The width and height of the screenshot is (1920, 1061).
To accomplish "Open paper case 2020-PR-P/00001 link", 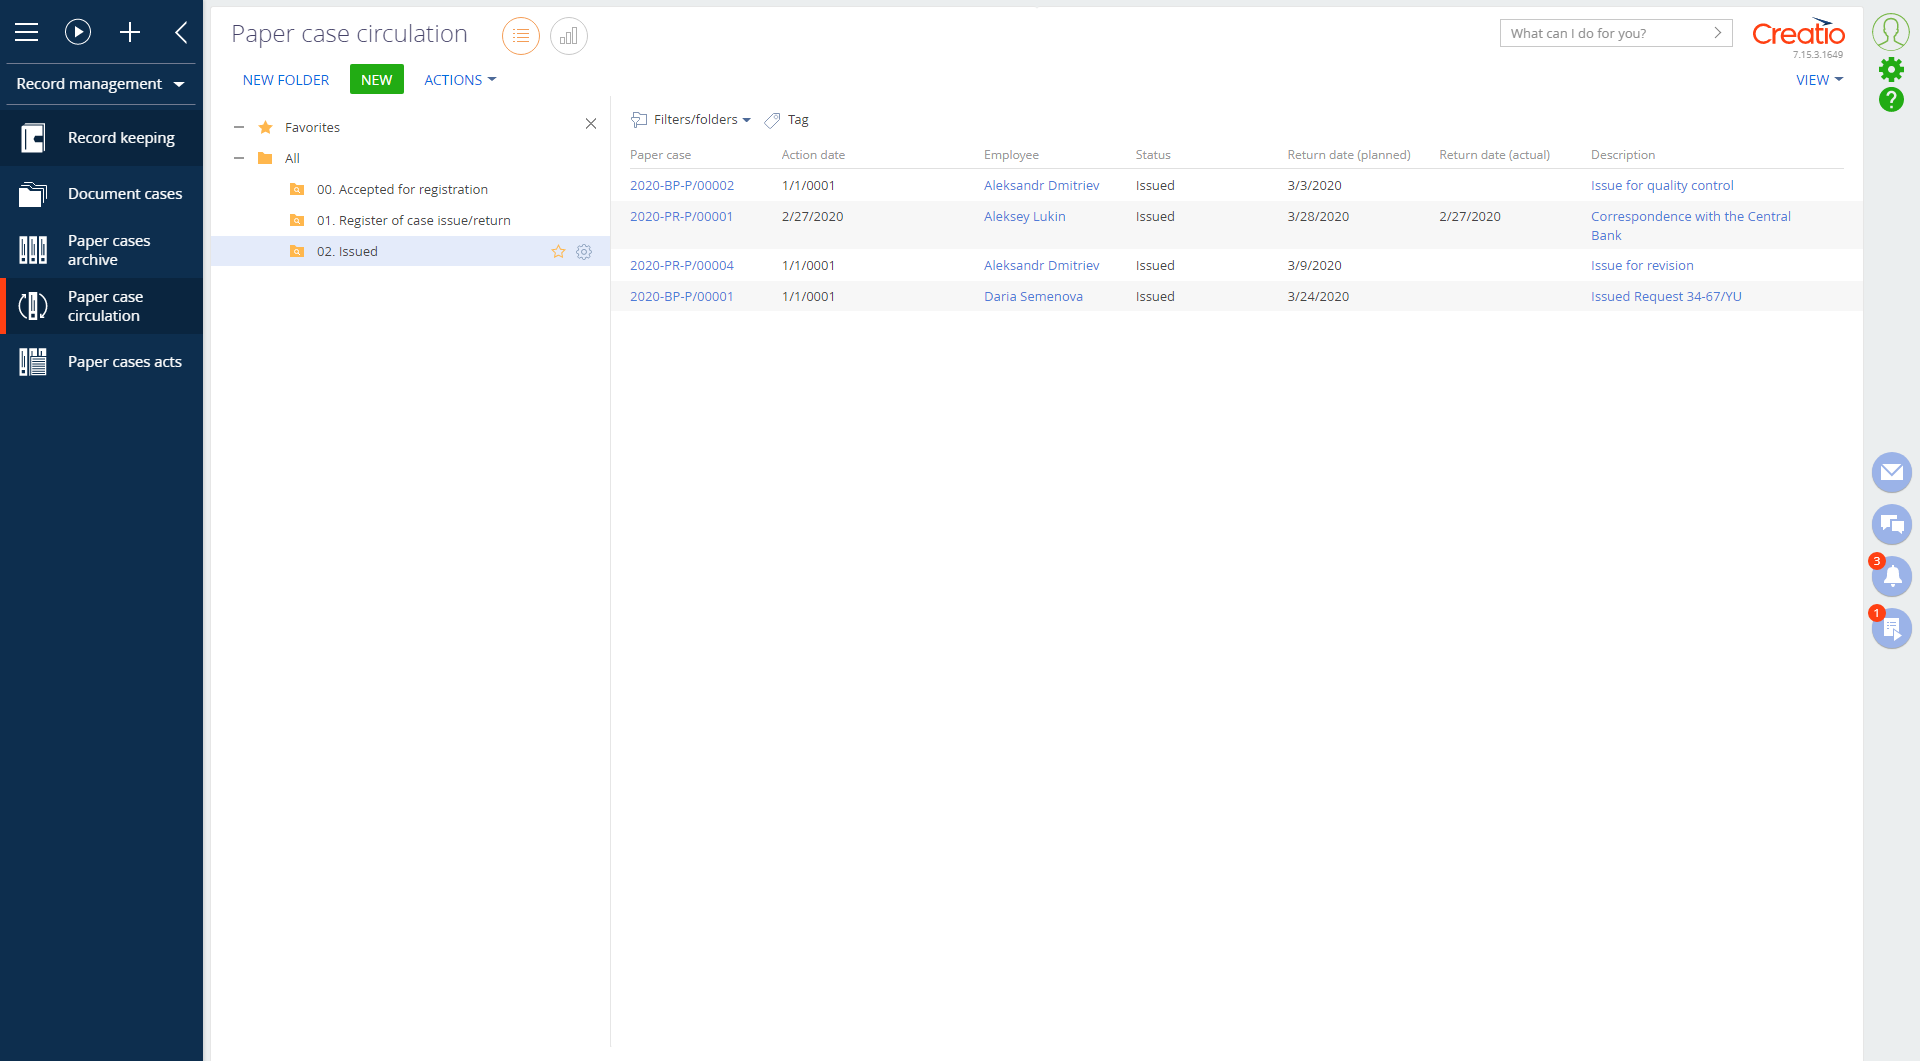I will 681,216.
